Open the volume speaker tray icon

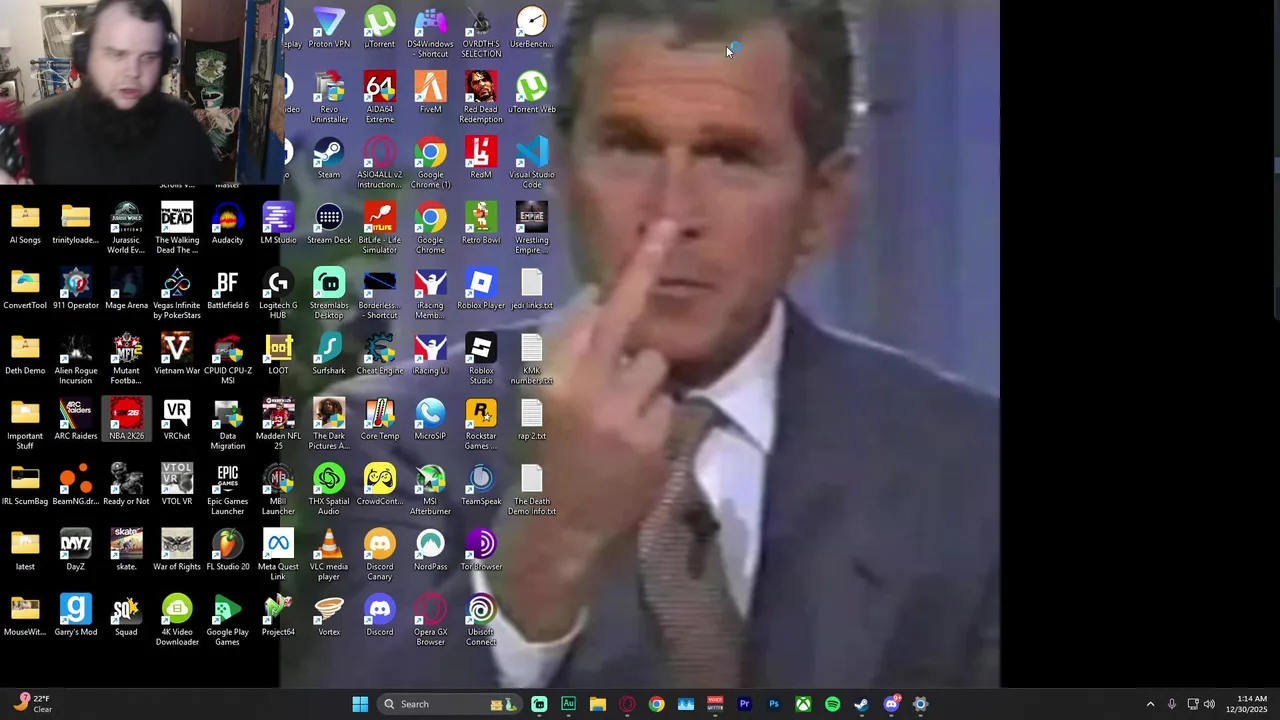point(1210,704)
